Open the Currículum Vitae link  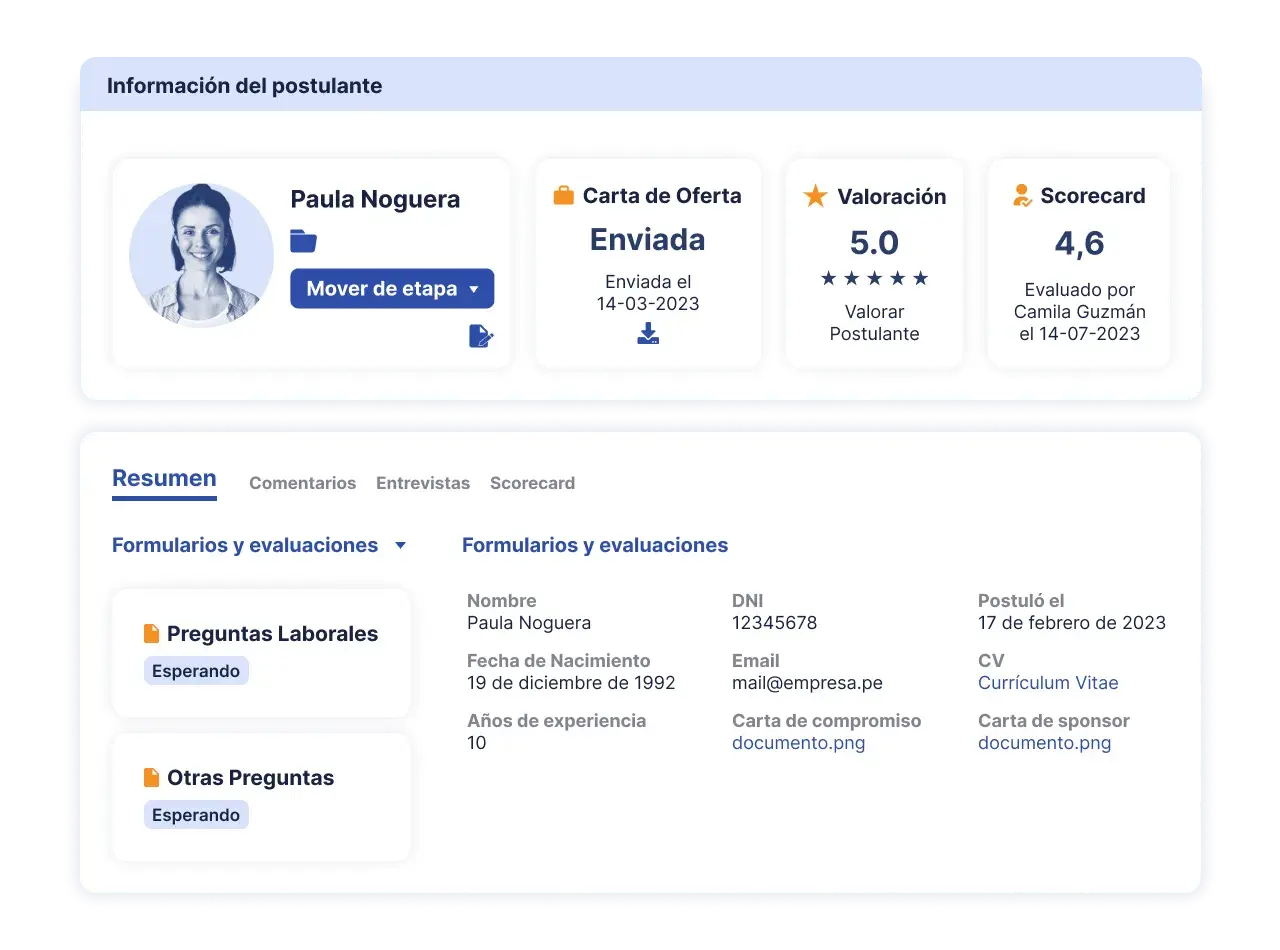click(1048, 683)
